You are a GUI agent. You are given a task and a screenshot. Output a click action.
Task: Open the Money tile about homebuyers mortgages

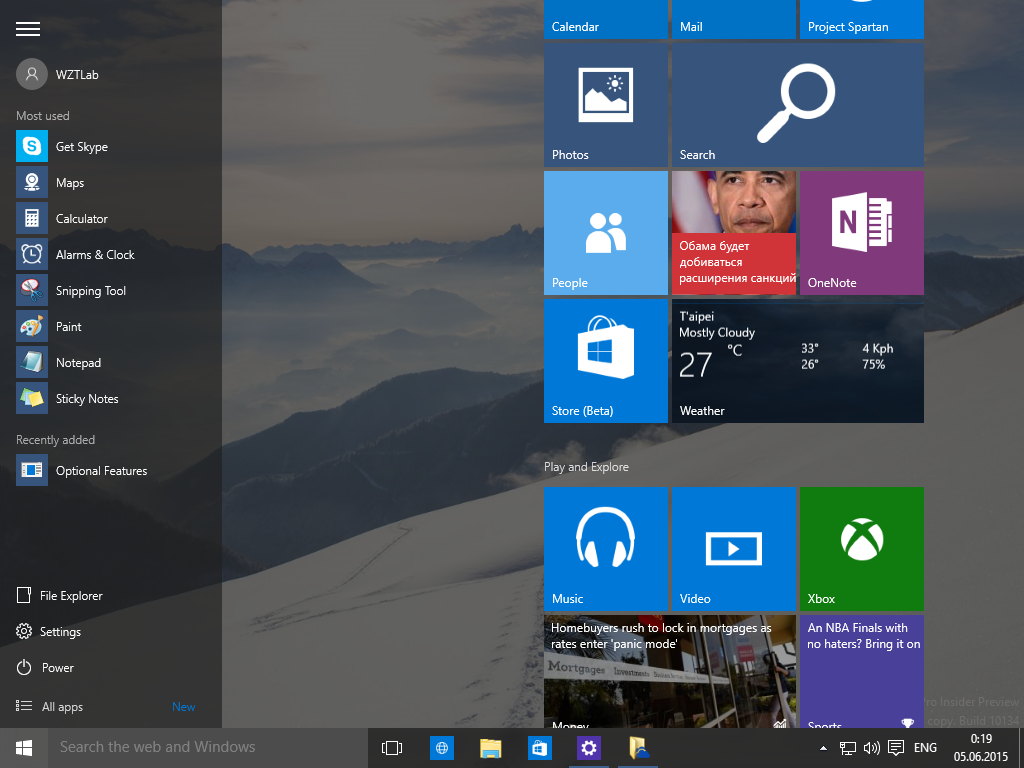pyautogui.click(x=670, y=671)
